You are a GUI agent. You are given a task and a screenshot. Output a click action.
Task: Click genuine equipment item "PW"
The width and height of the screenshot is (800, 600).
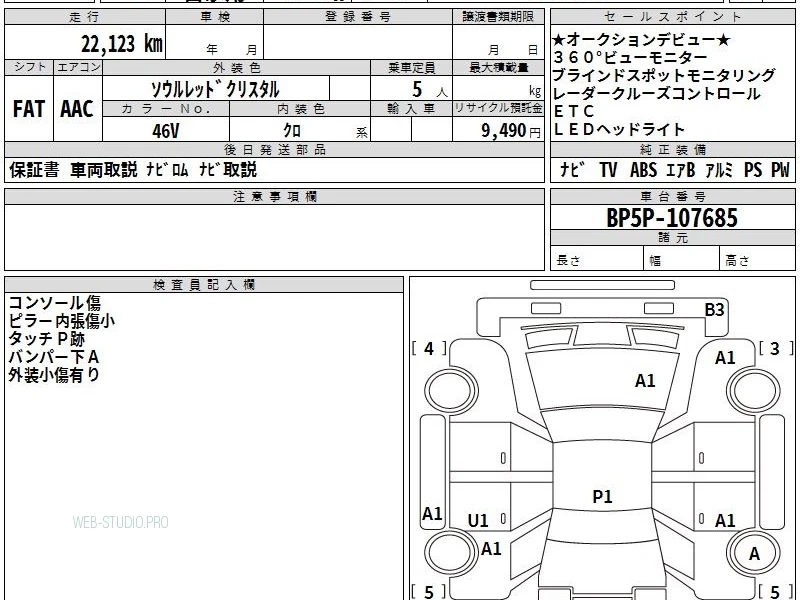coord(780,170)
